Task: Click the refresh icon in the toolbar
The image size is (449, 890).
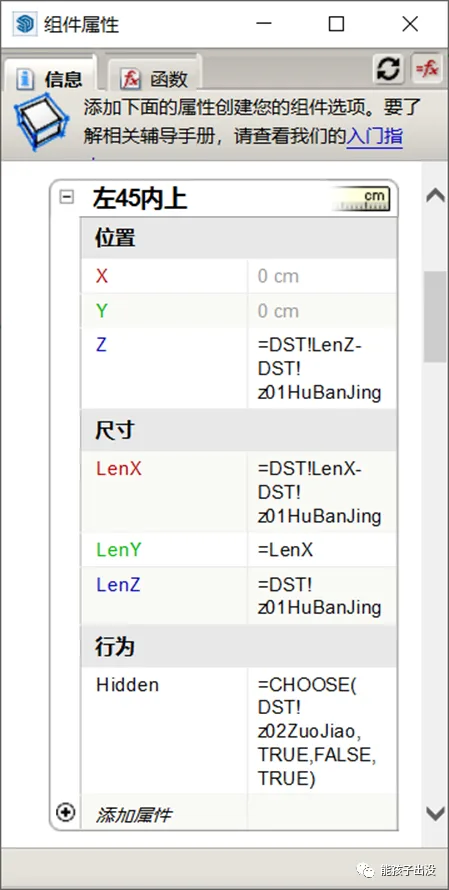Action: (388, 69)
